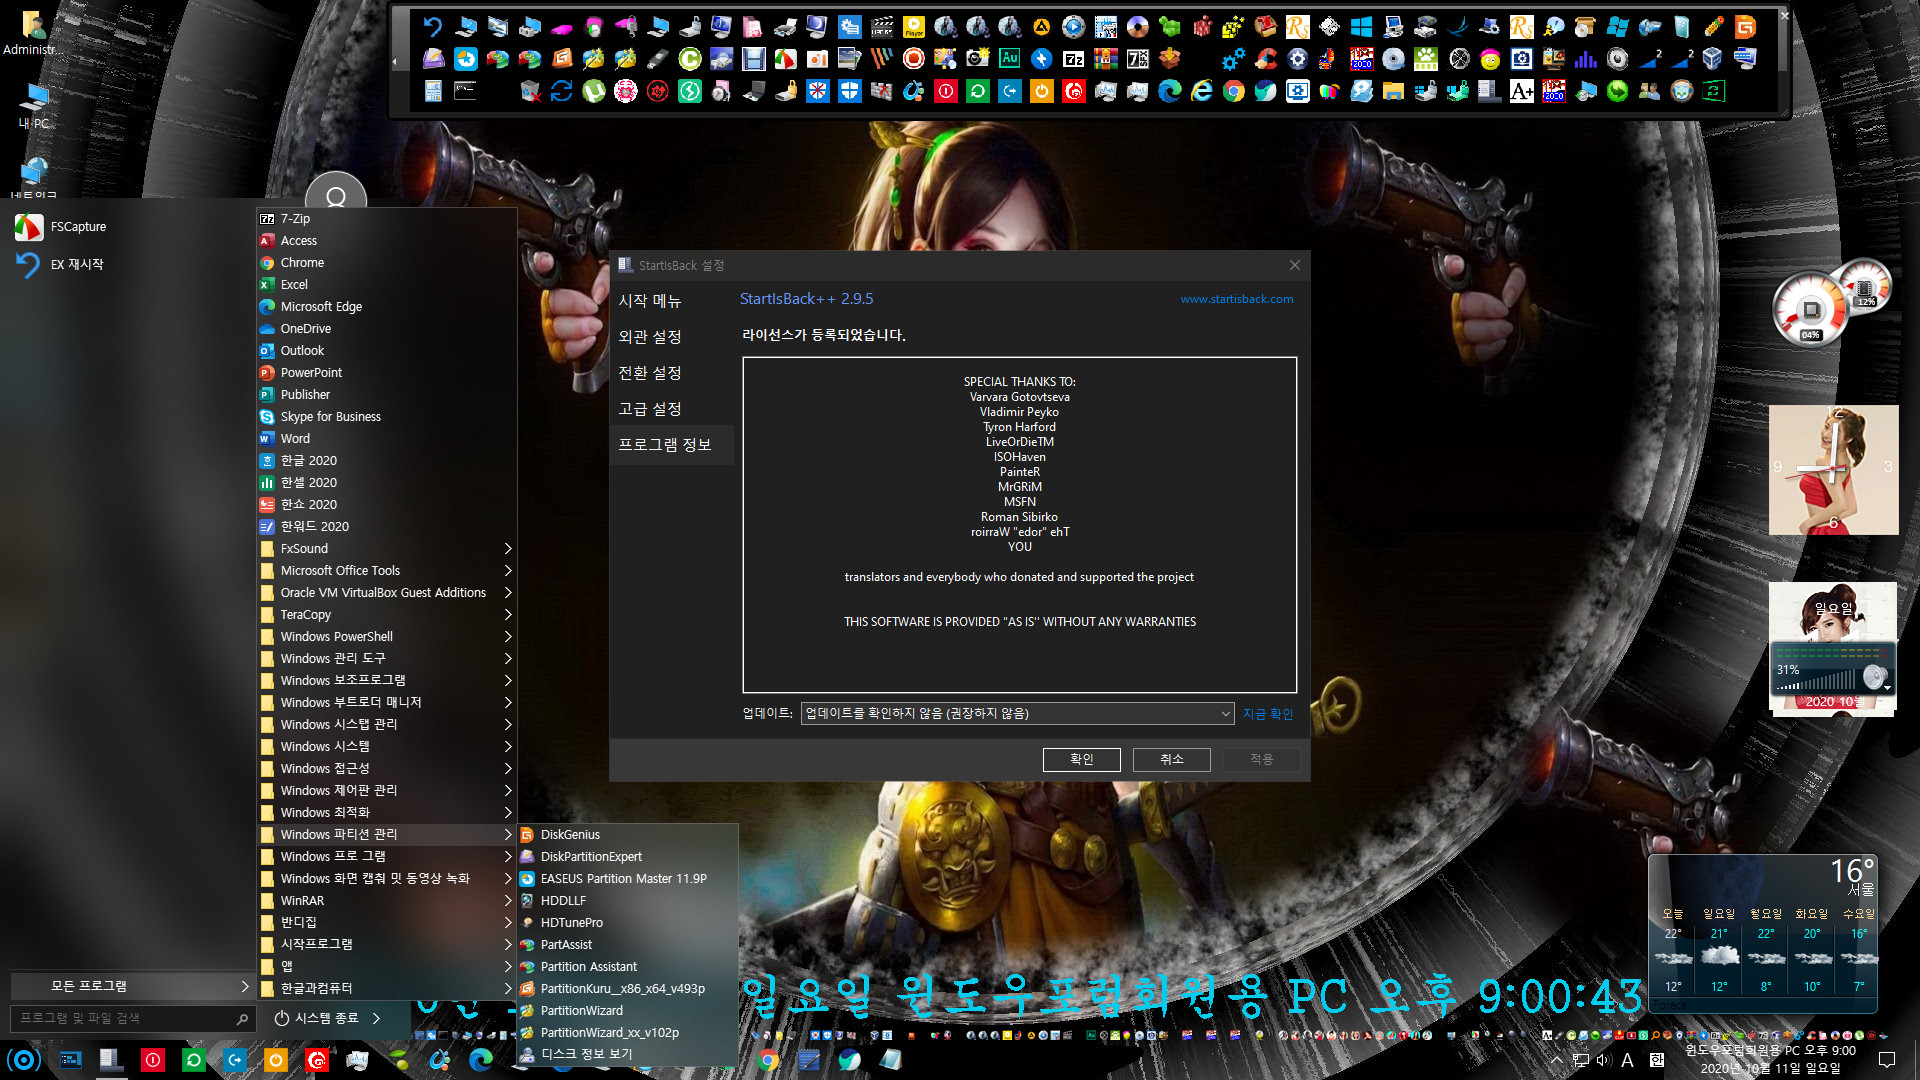
Task: Click the weather gadget with 16° 서울
Action: click(1764, 932)
